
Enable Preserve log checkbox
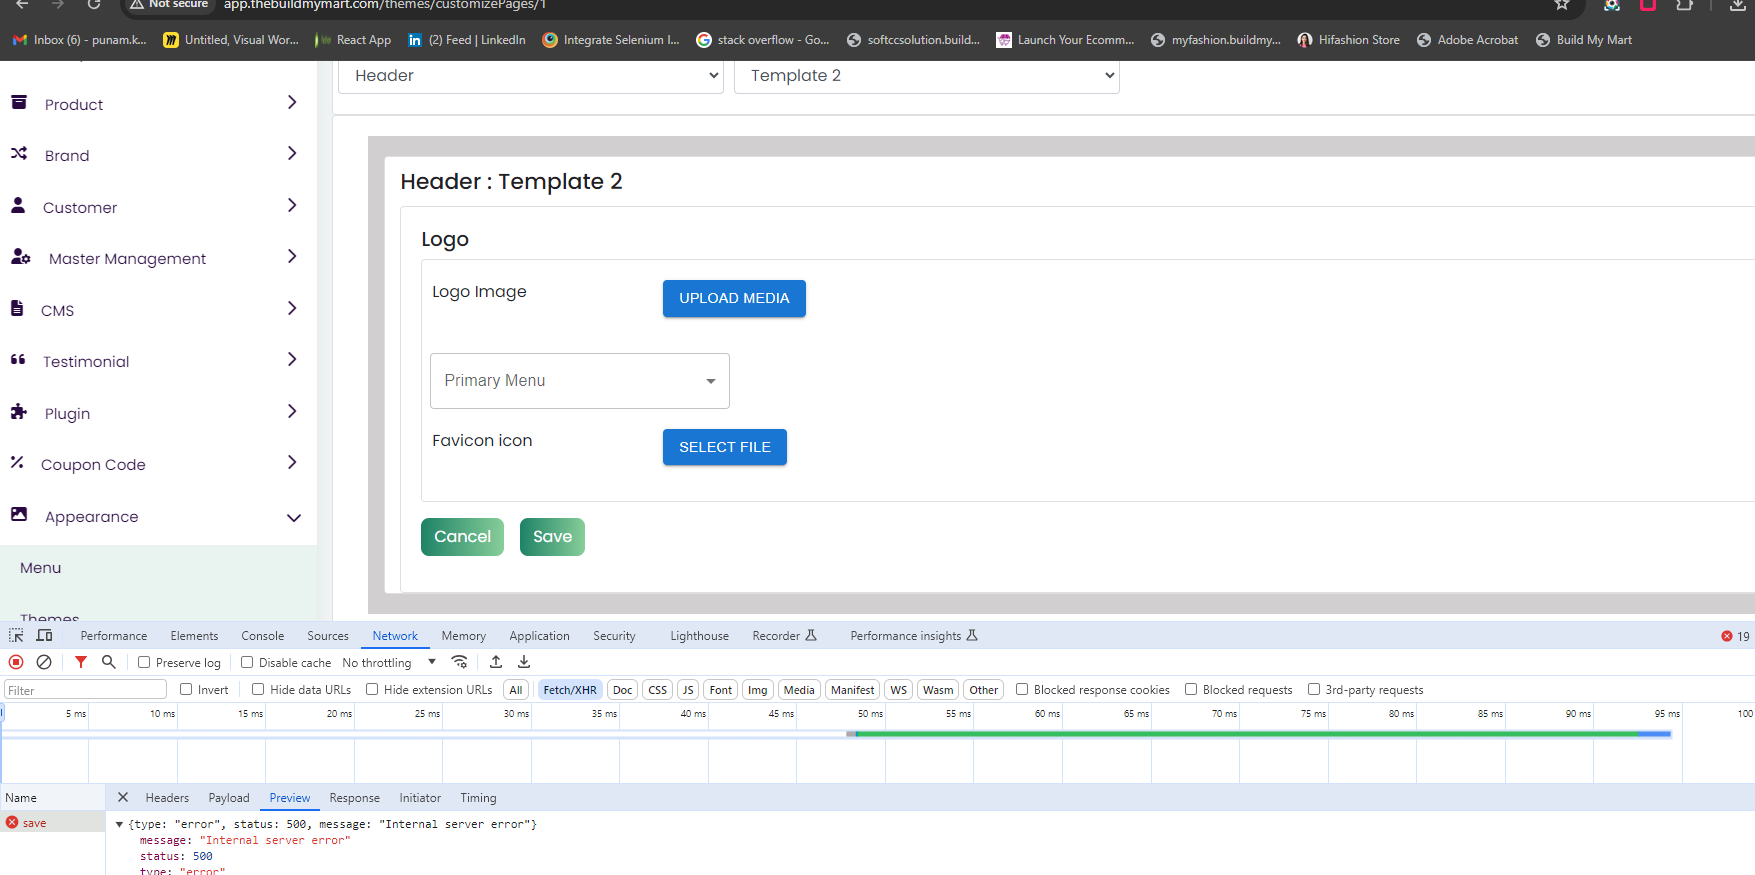click(x=144, y=662)
